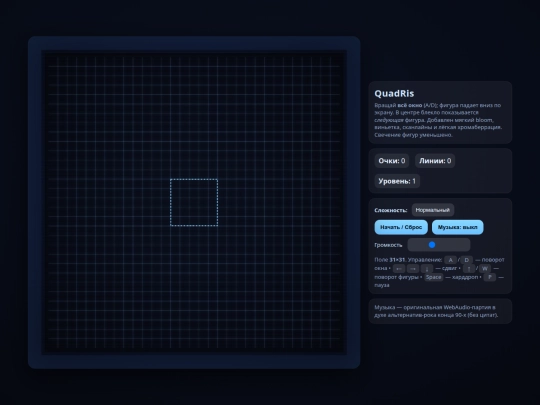Image resolution: width=540 pixels, height=405 pixels.
Task: Click the Уровень: 1 level badge
Action: coord(397,181)
